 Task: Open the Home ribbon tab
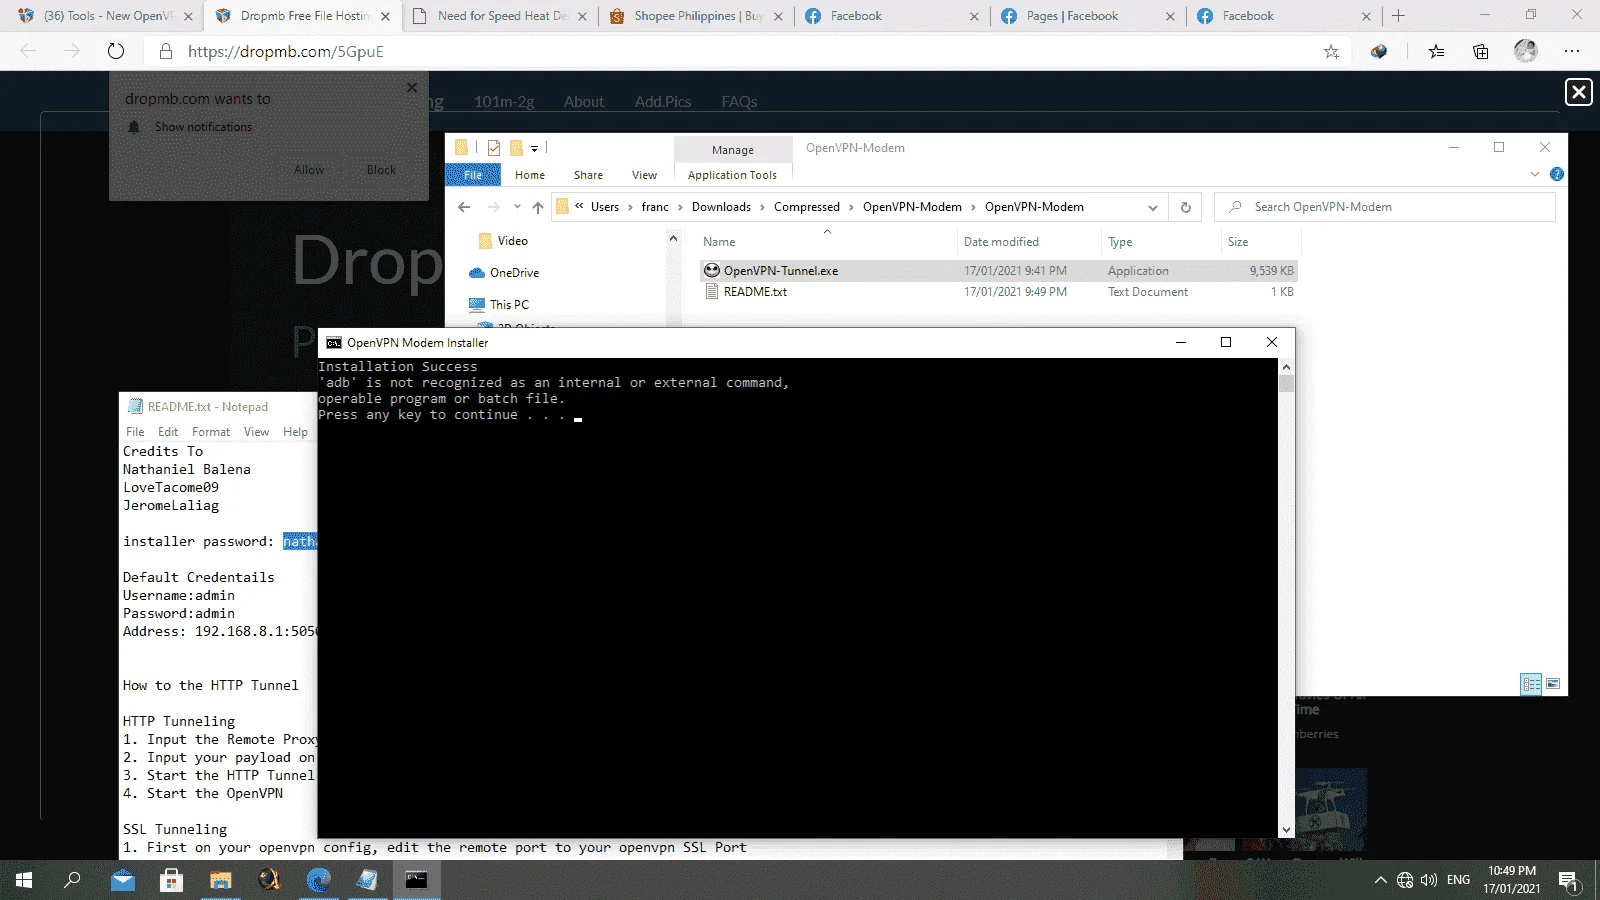(530, 175)
